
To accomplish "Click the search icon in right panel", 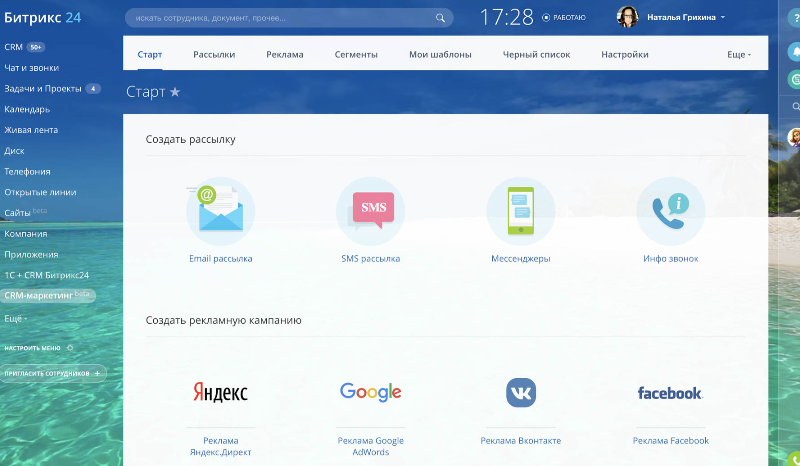I will point(795,107).
